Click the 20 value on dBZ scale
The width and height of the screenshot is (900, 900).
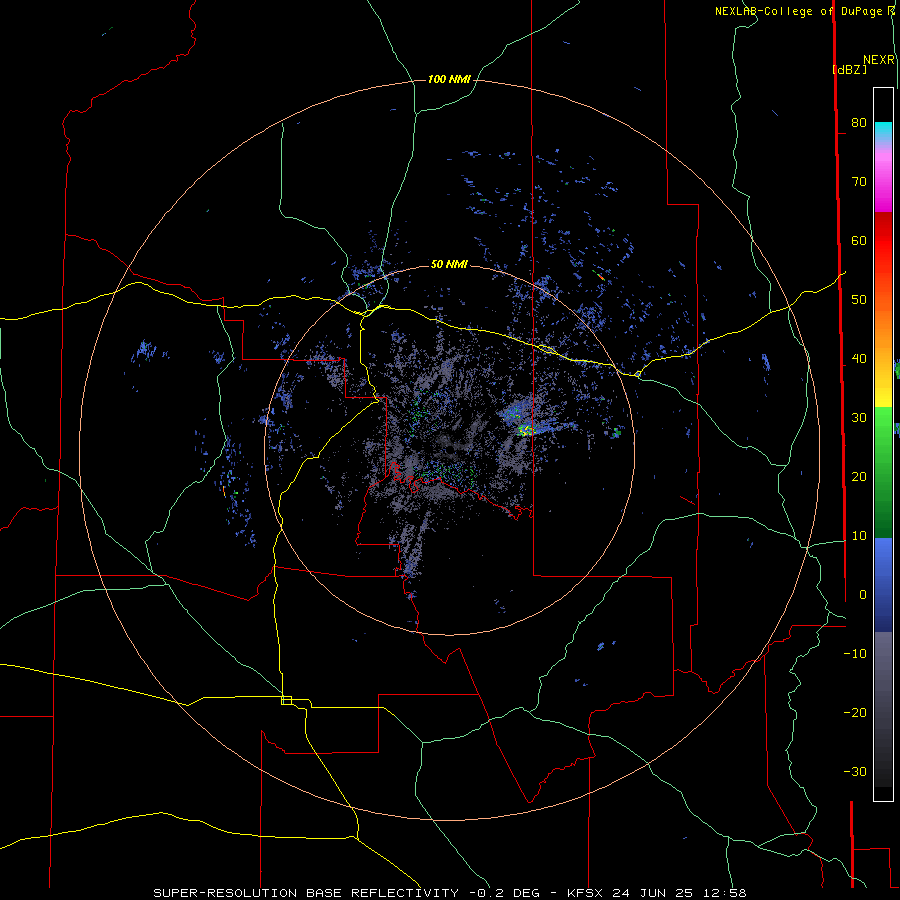[859, 477]
